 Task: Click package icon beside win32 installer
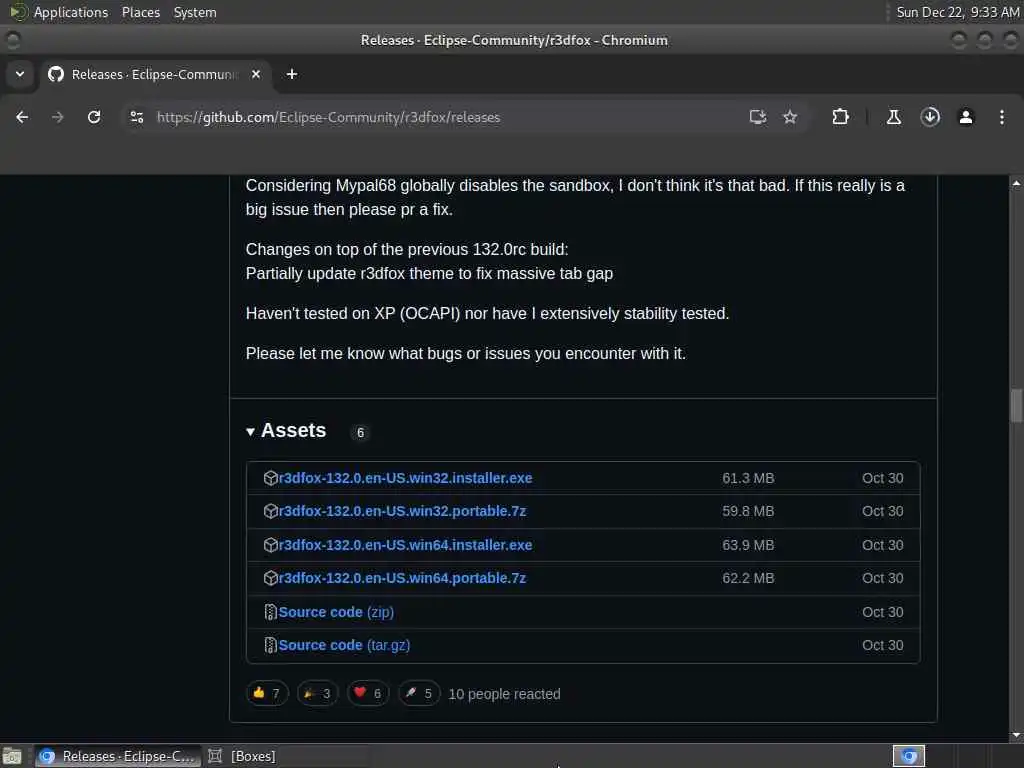[270, 478]
